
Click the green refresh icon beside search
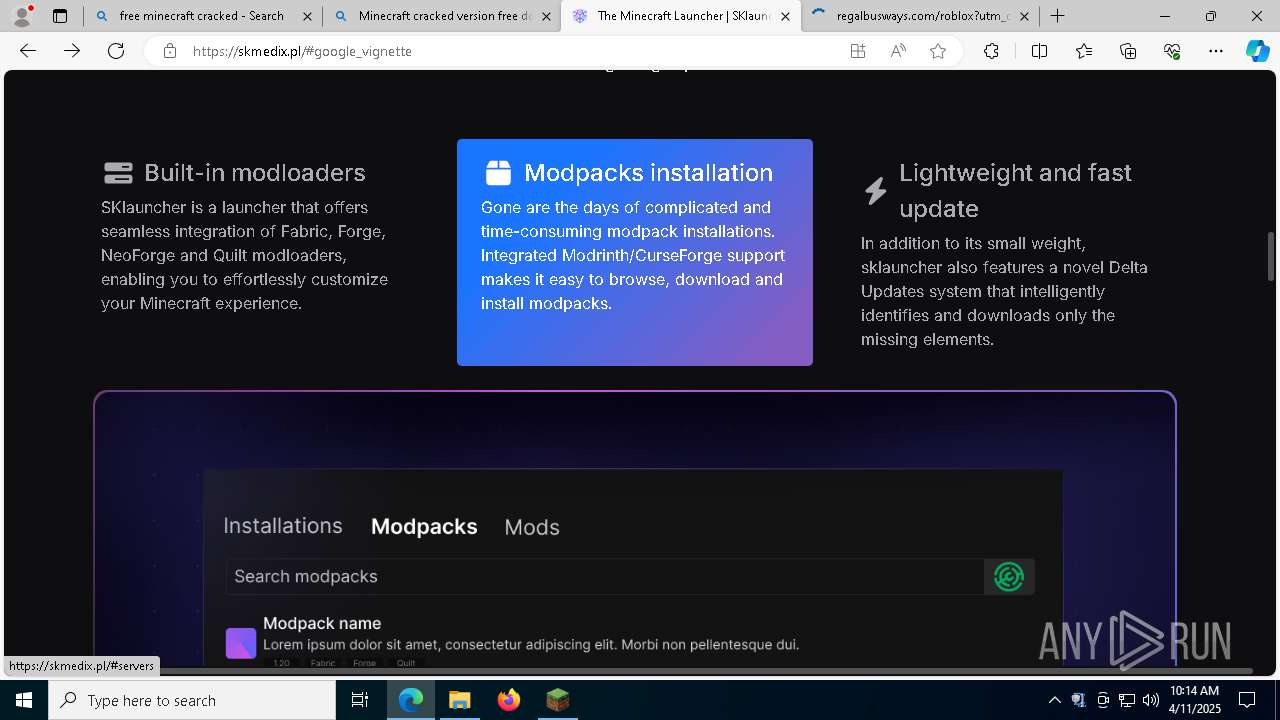[x=1009, y=577]
